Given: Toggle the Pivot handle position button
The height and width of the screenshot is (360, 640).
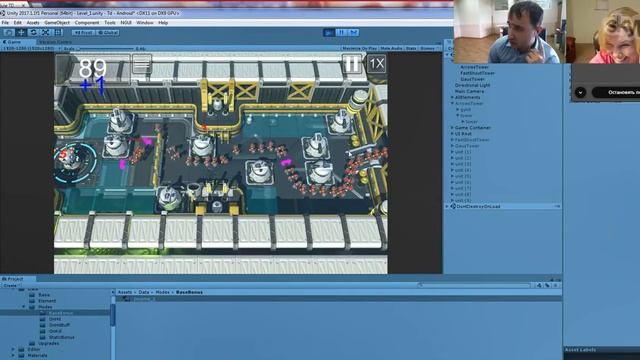Looking at the screenshot, I should (x=83, y=33).
